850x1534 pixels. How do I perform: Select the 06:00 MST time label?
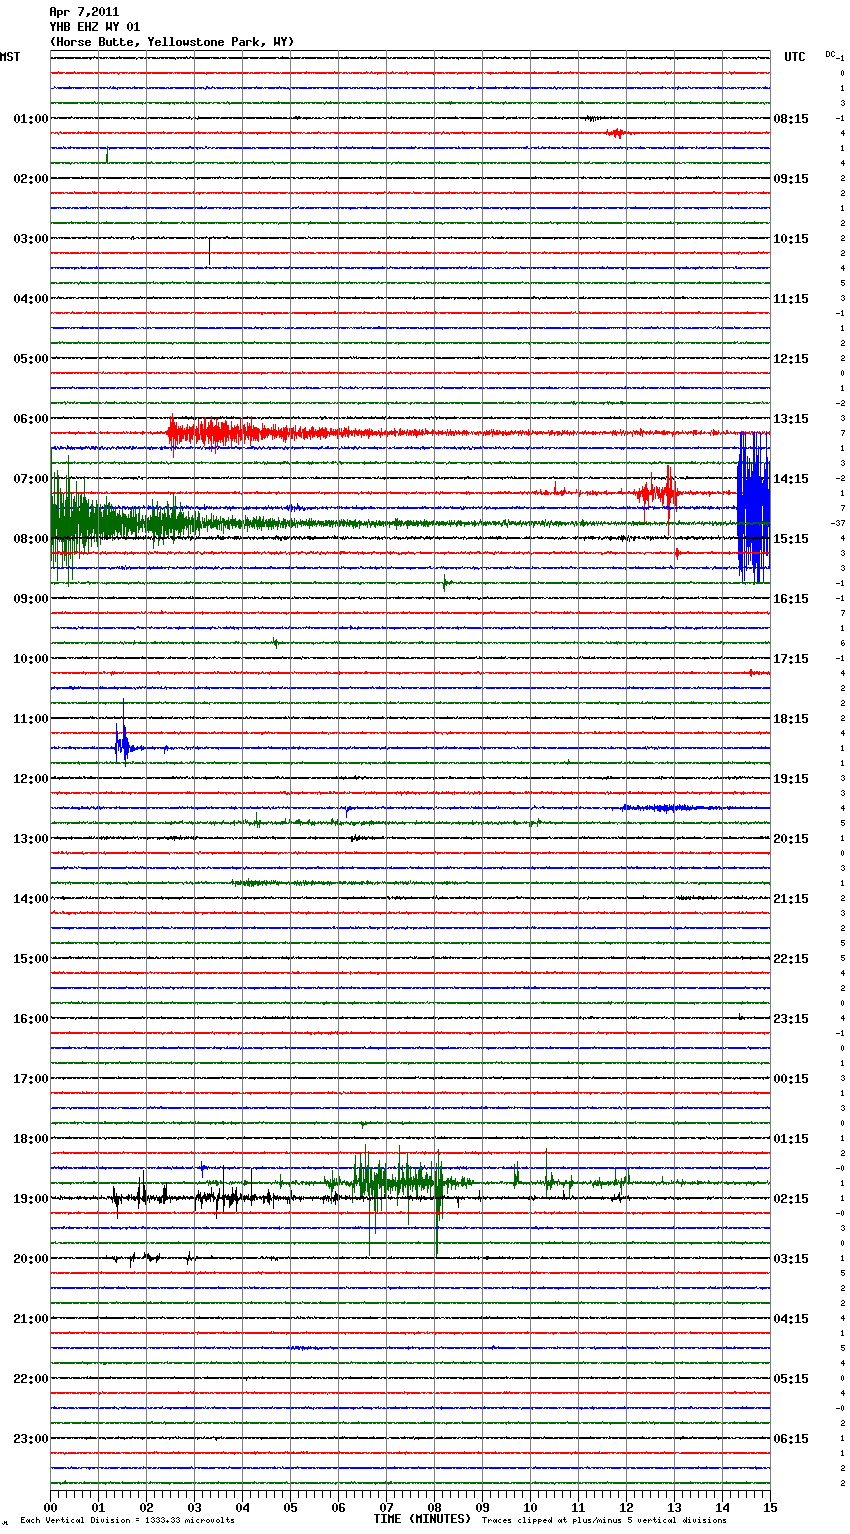31,419
